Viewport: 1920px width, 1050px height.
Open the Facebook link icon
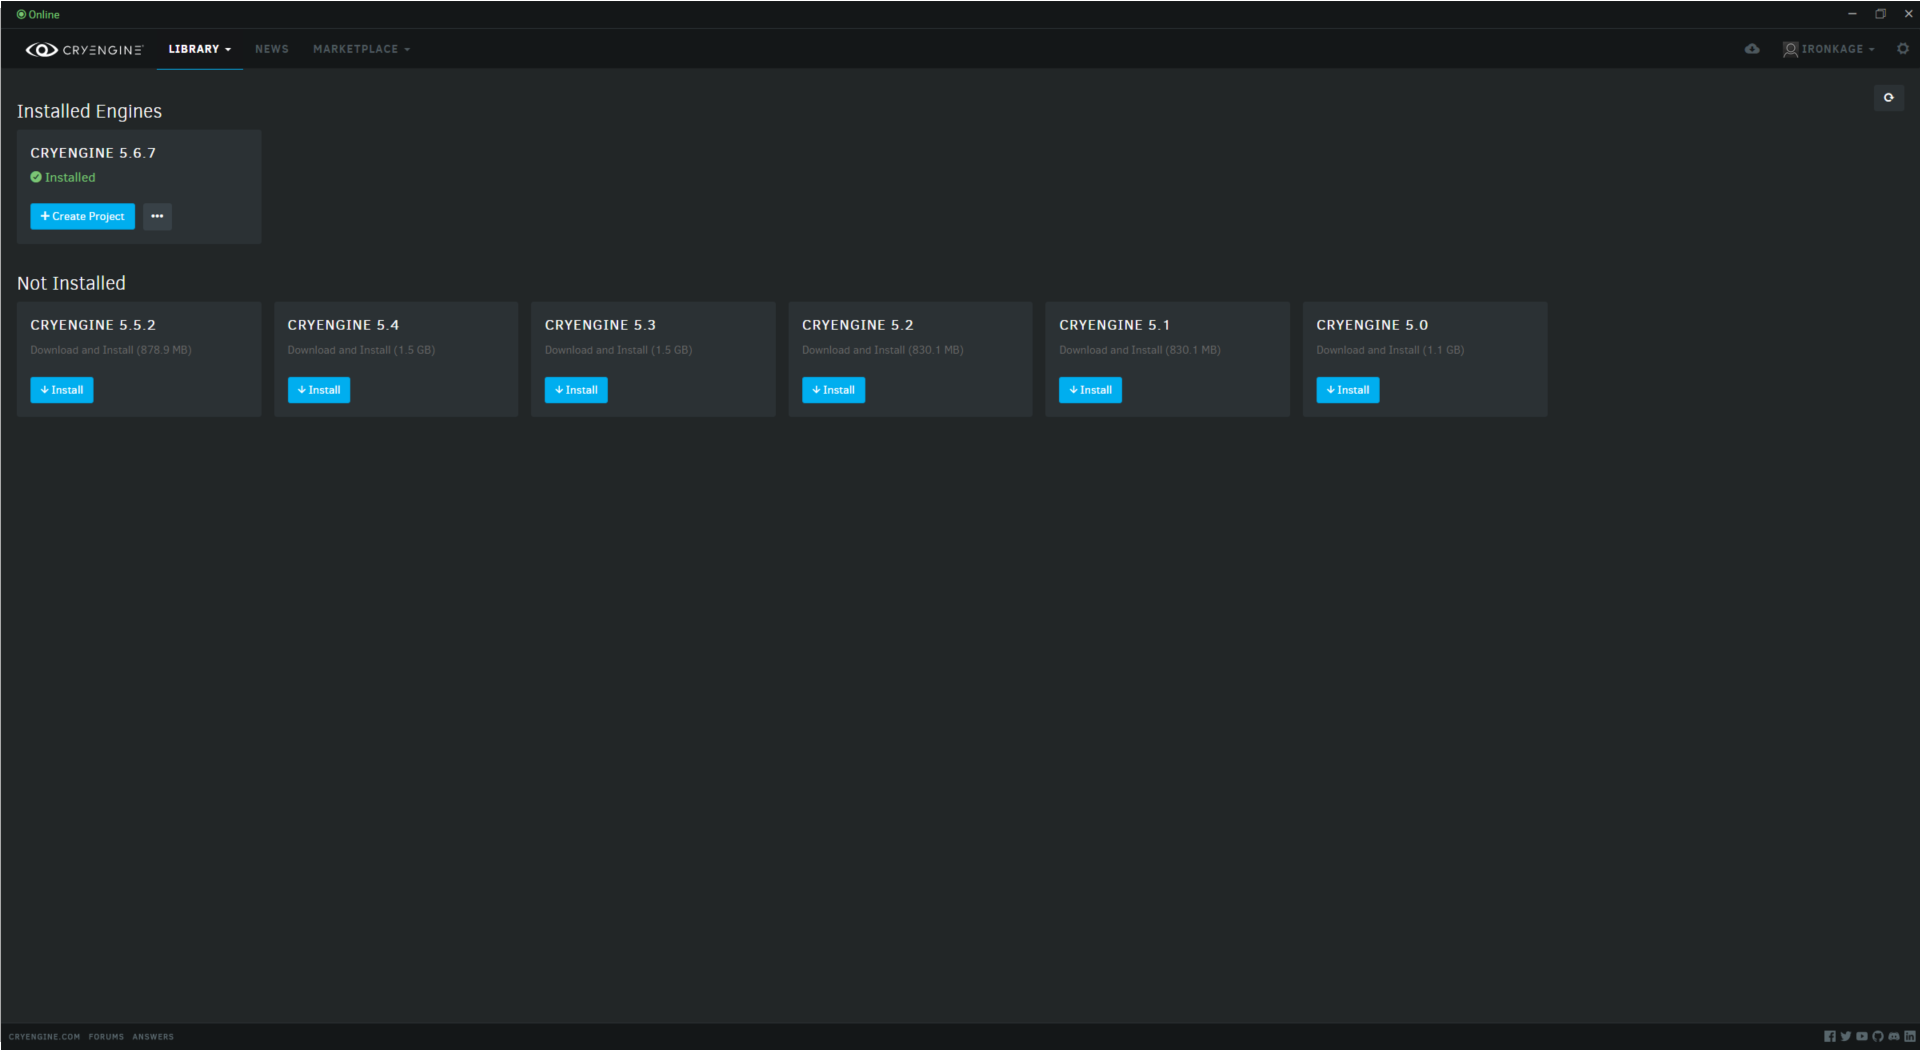(1830, 1037)
